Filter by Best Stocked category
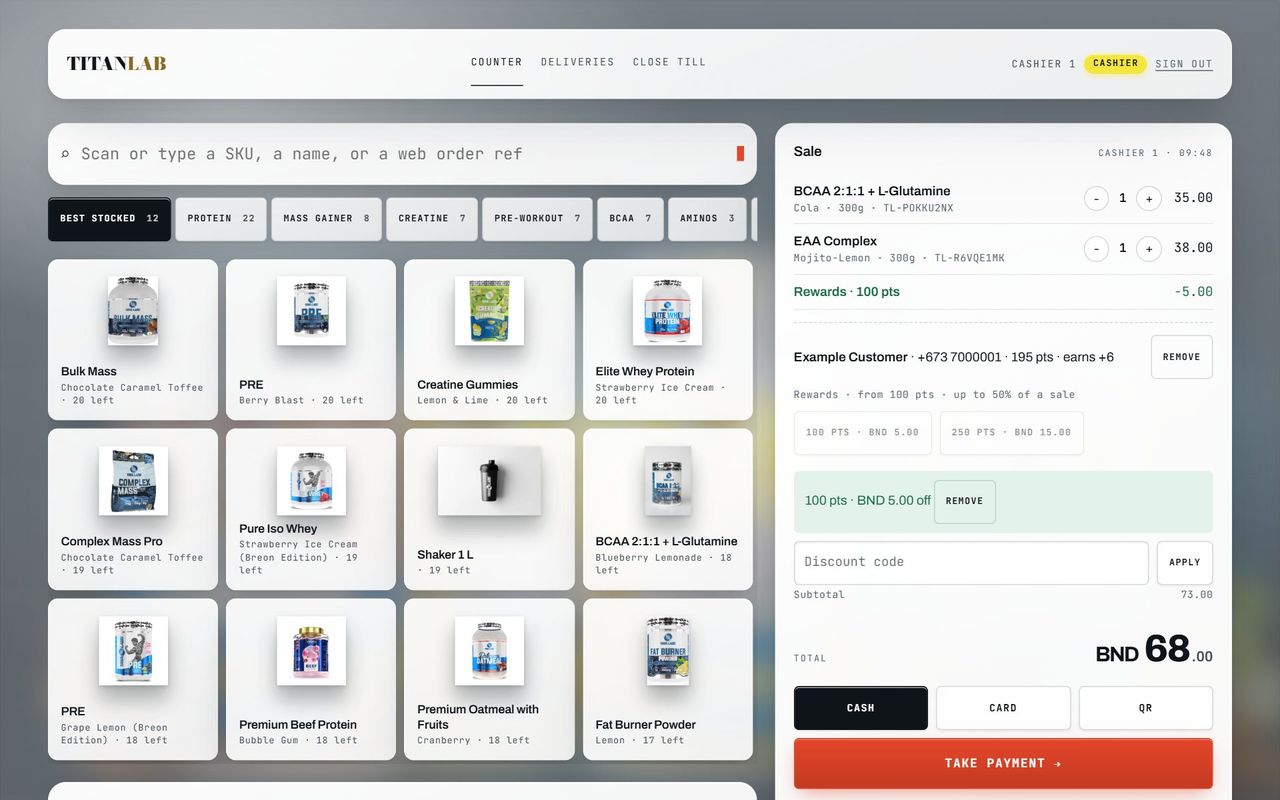 tap(109, 219)
